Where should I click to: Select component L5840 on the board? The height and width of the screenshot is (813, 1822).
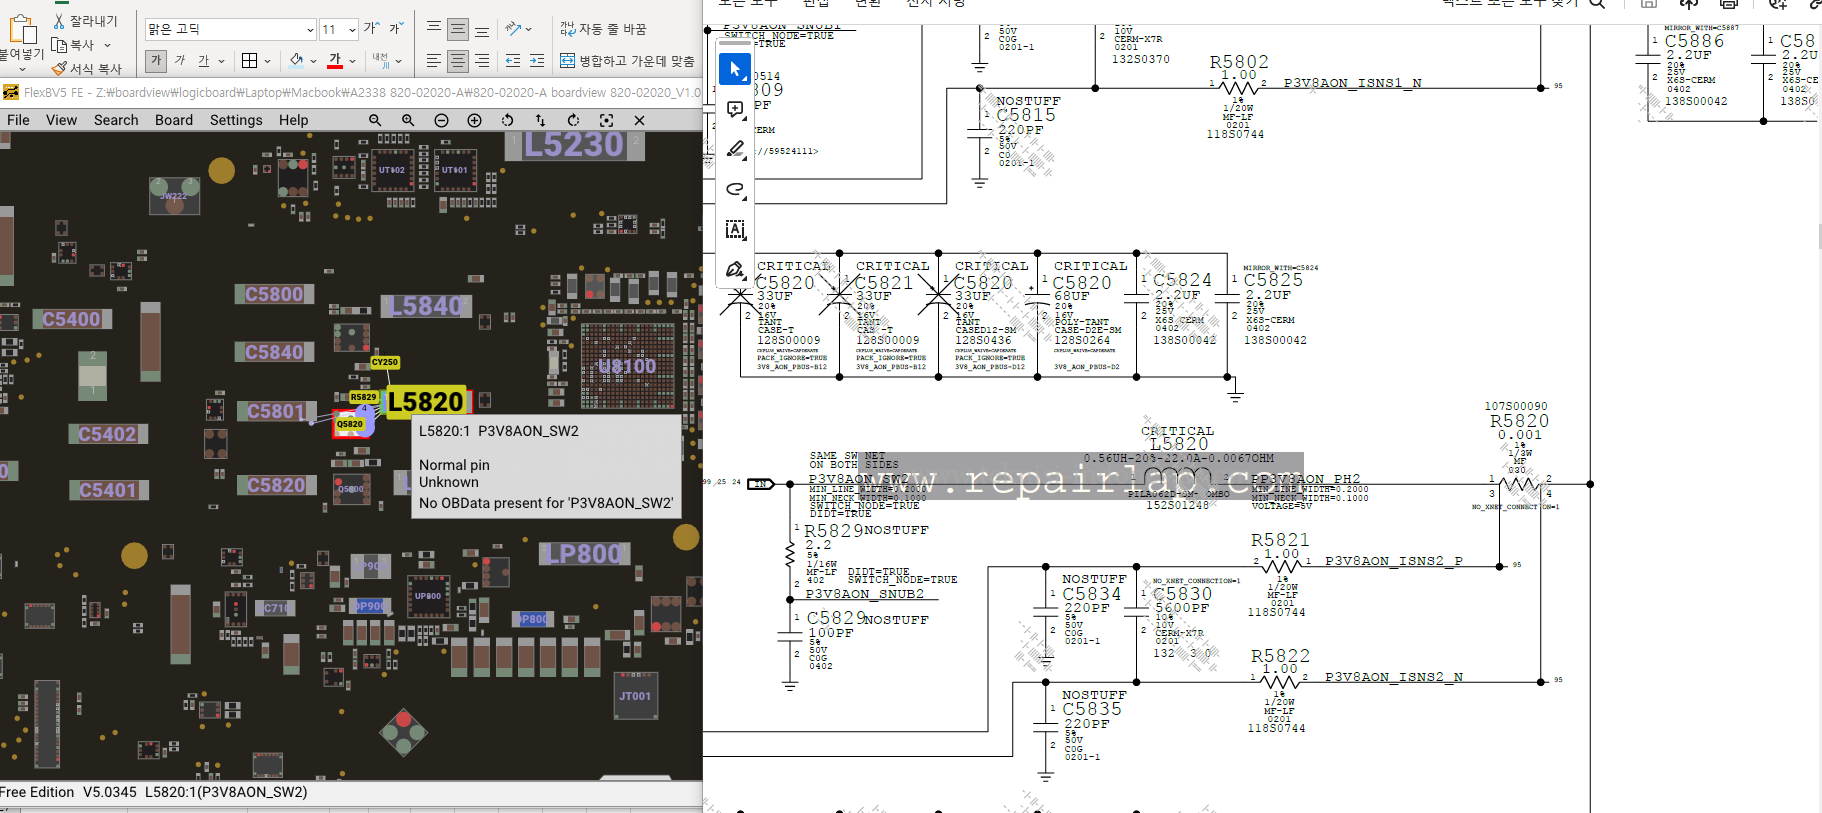pyautogui.click(x=426, y=306)
